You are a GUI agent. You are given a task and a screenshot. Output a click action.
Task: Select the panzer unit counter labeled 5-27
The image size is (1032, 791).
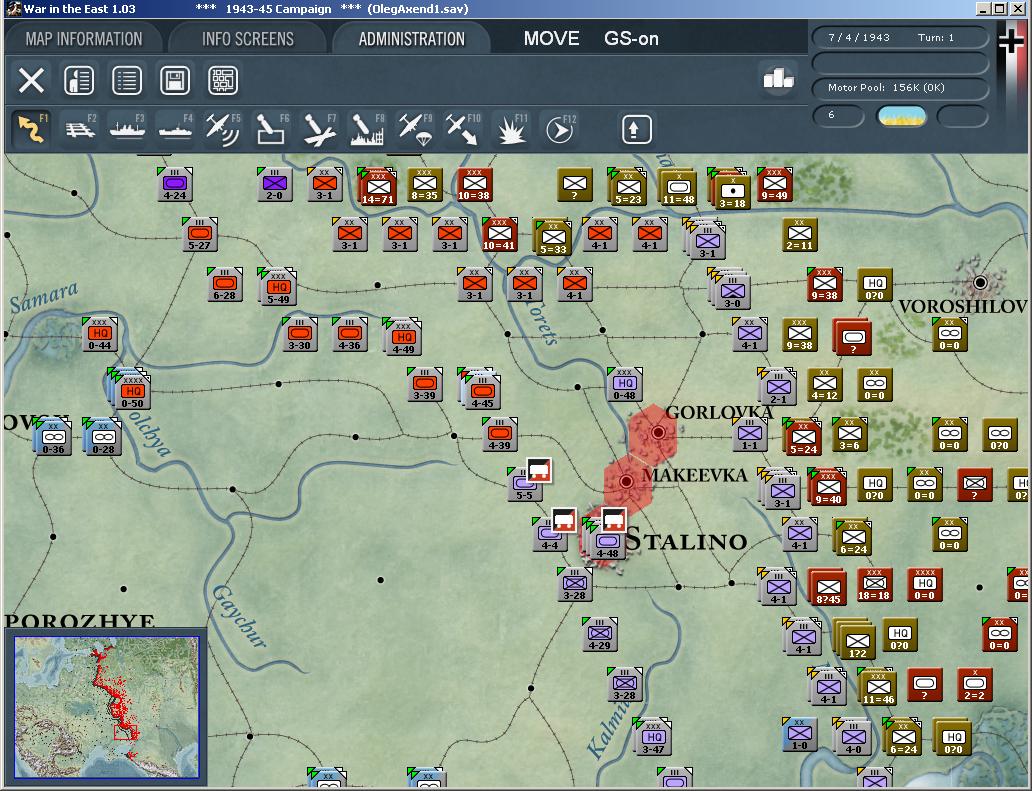199,234
